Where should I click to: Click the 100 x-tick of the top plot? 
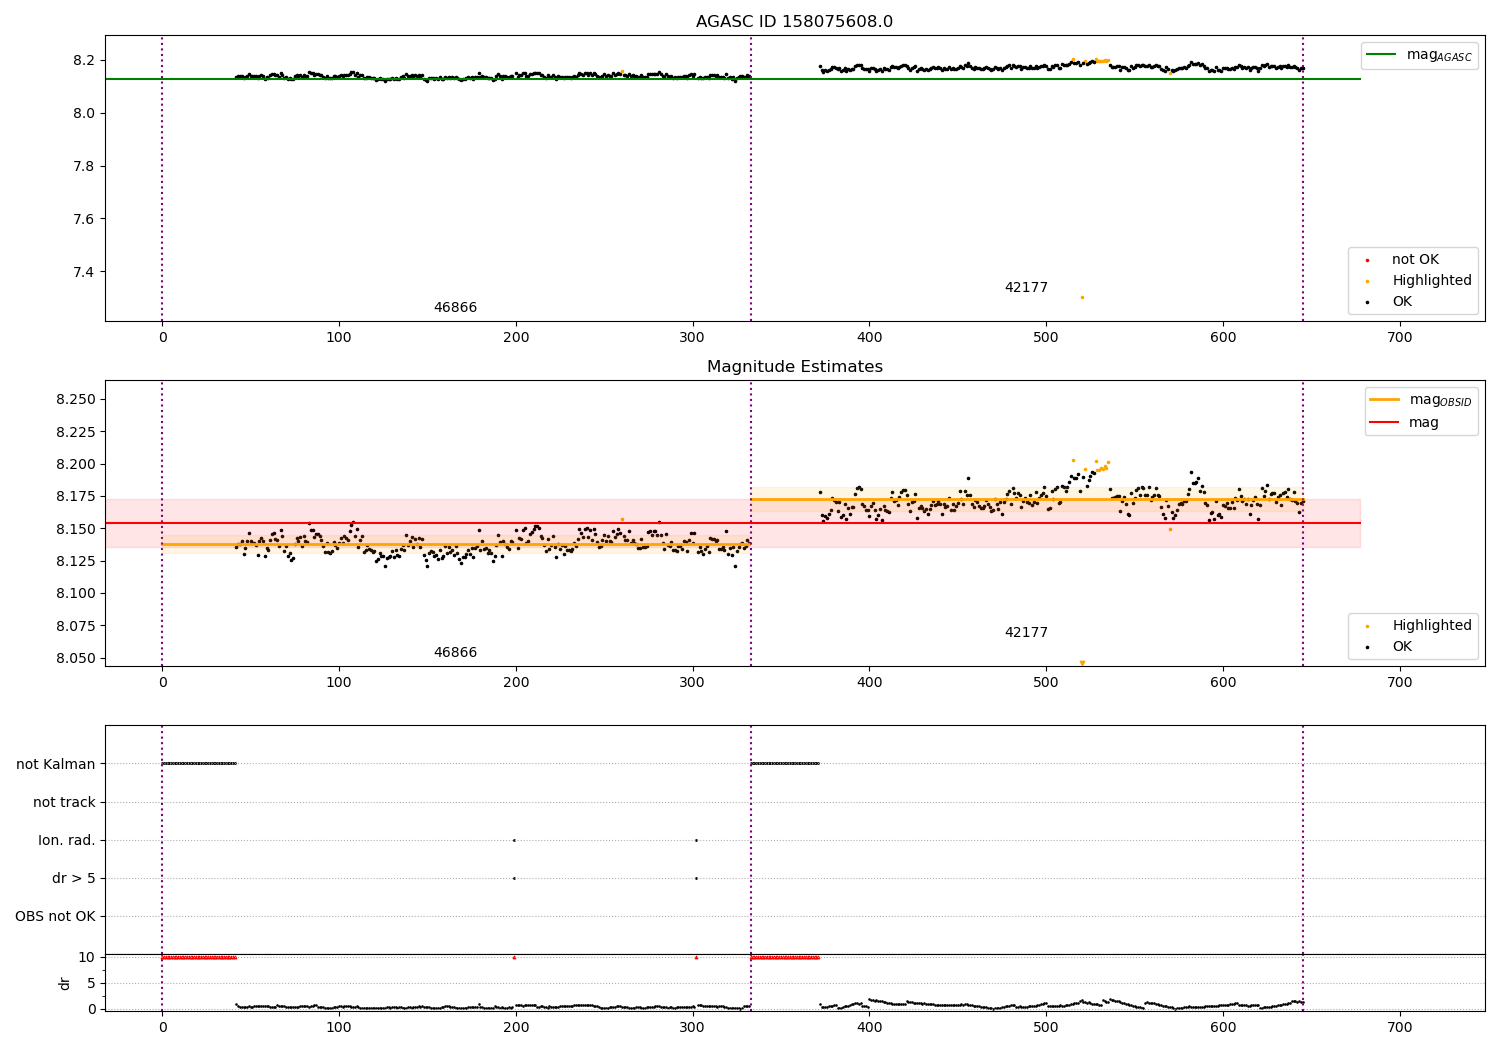point(339,338)
